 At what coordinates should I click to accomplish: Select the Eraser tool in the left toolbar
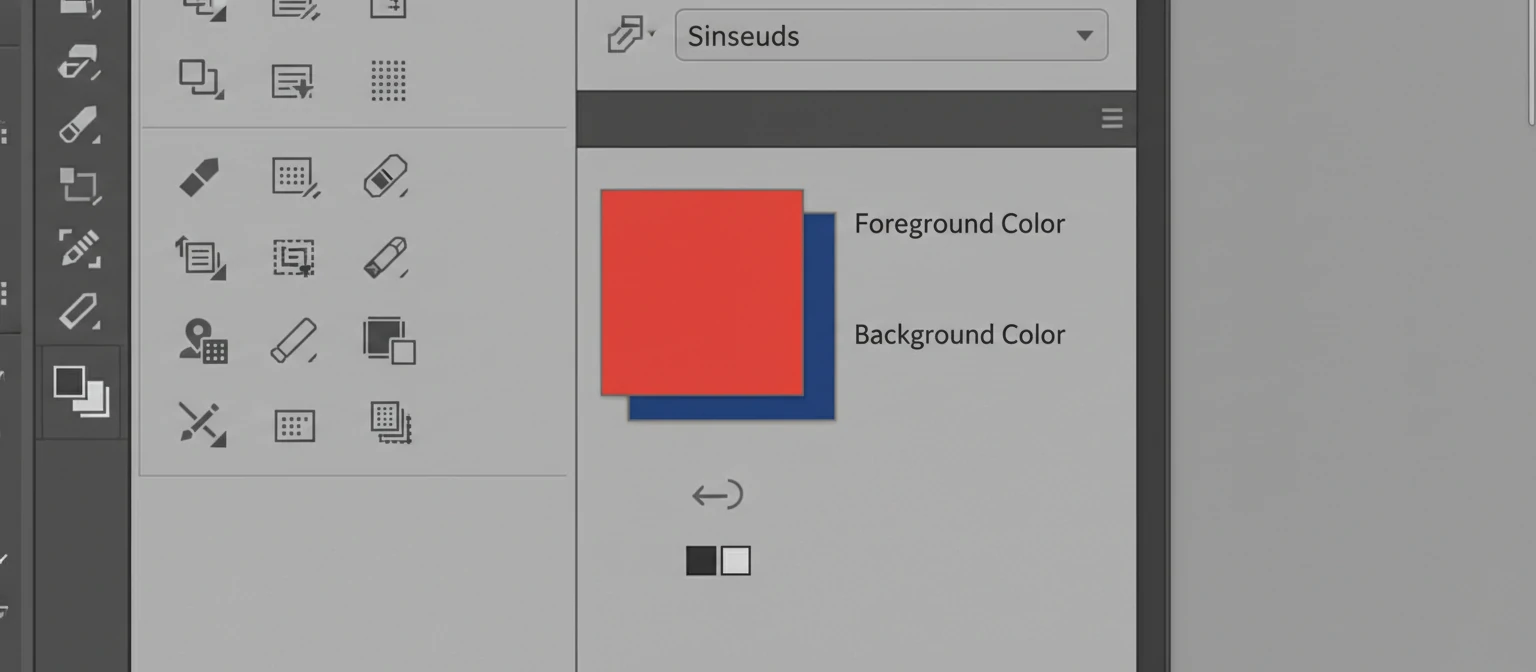80,127
